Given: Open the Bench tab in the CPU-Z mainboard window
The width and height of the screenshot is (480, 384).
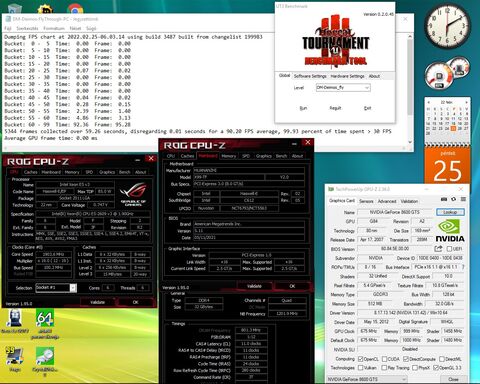Looking at the screenshot, I should [x=281, y=156].
